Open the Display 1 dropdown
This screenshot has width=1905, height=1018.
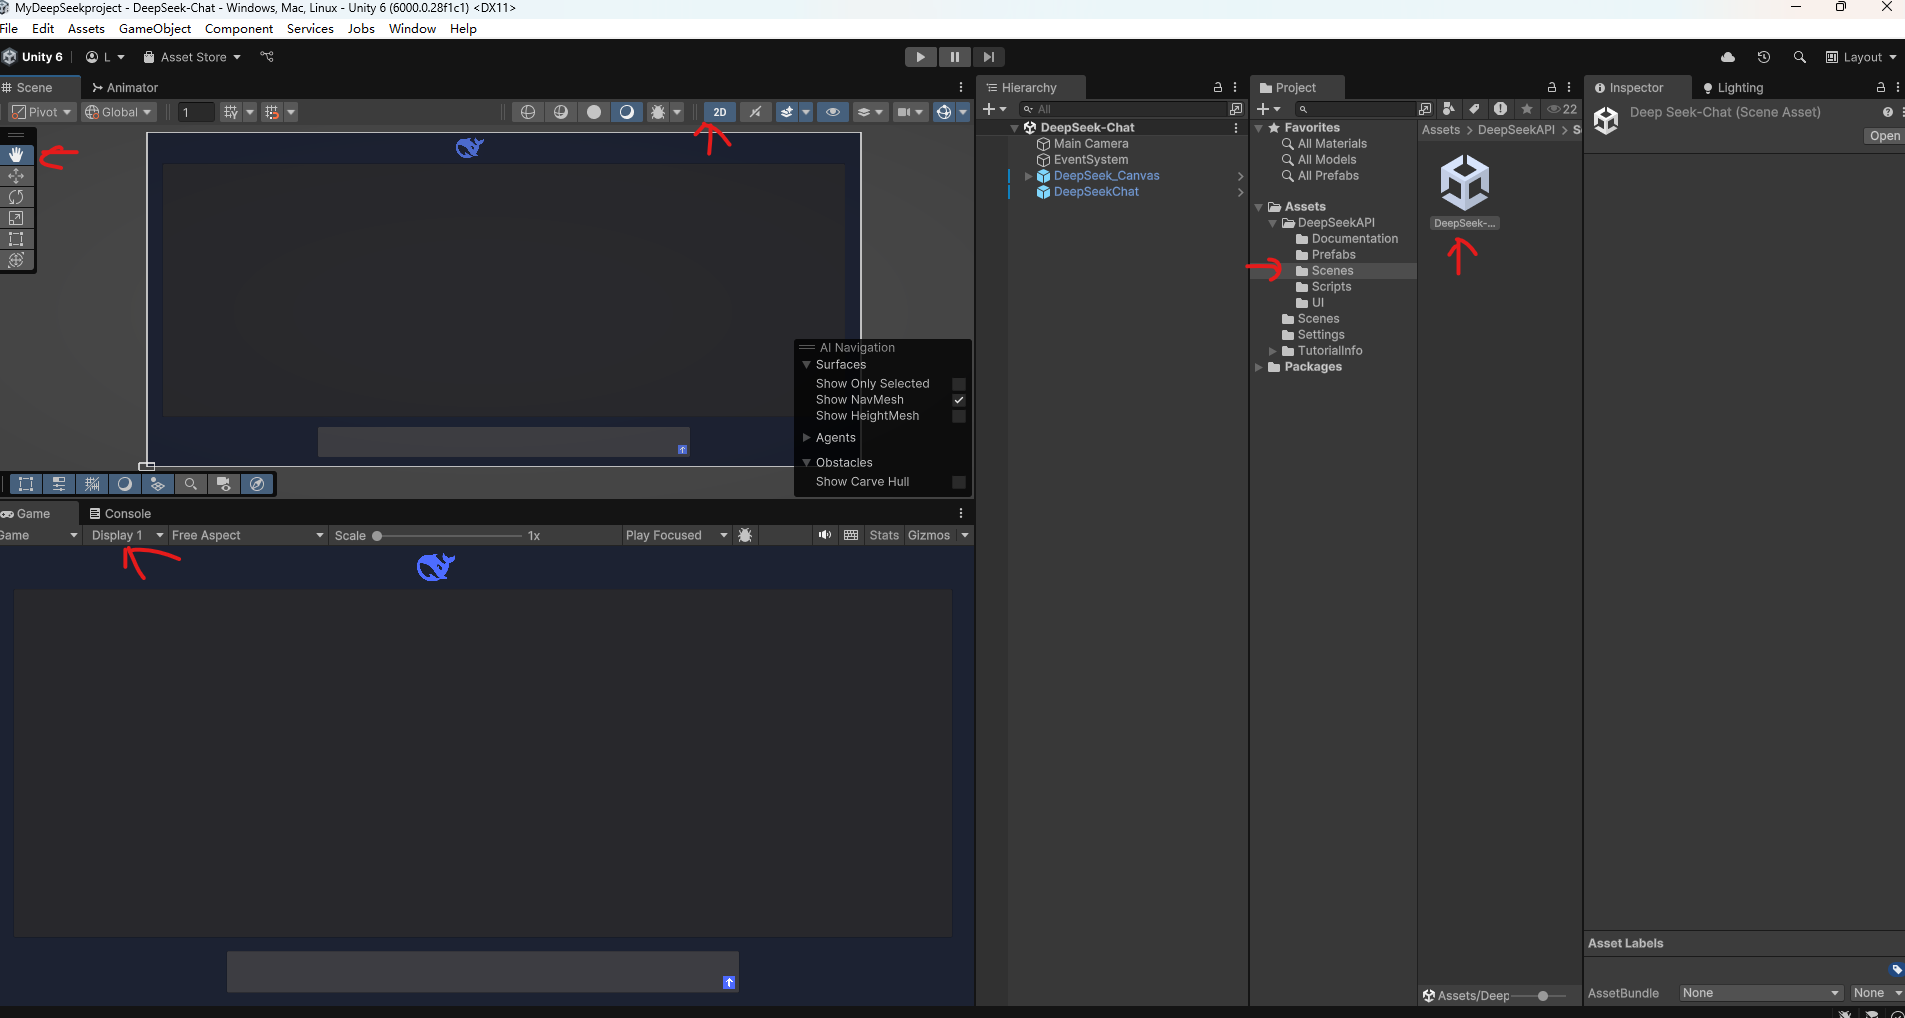click(x=127, y=536)
